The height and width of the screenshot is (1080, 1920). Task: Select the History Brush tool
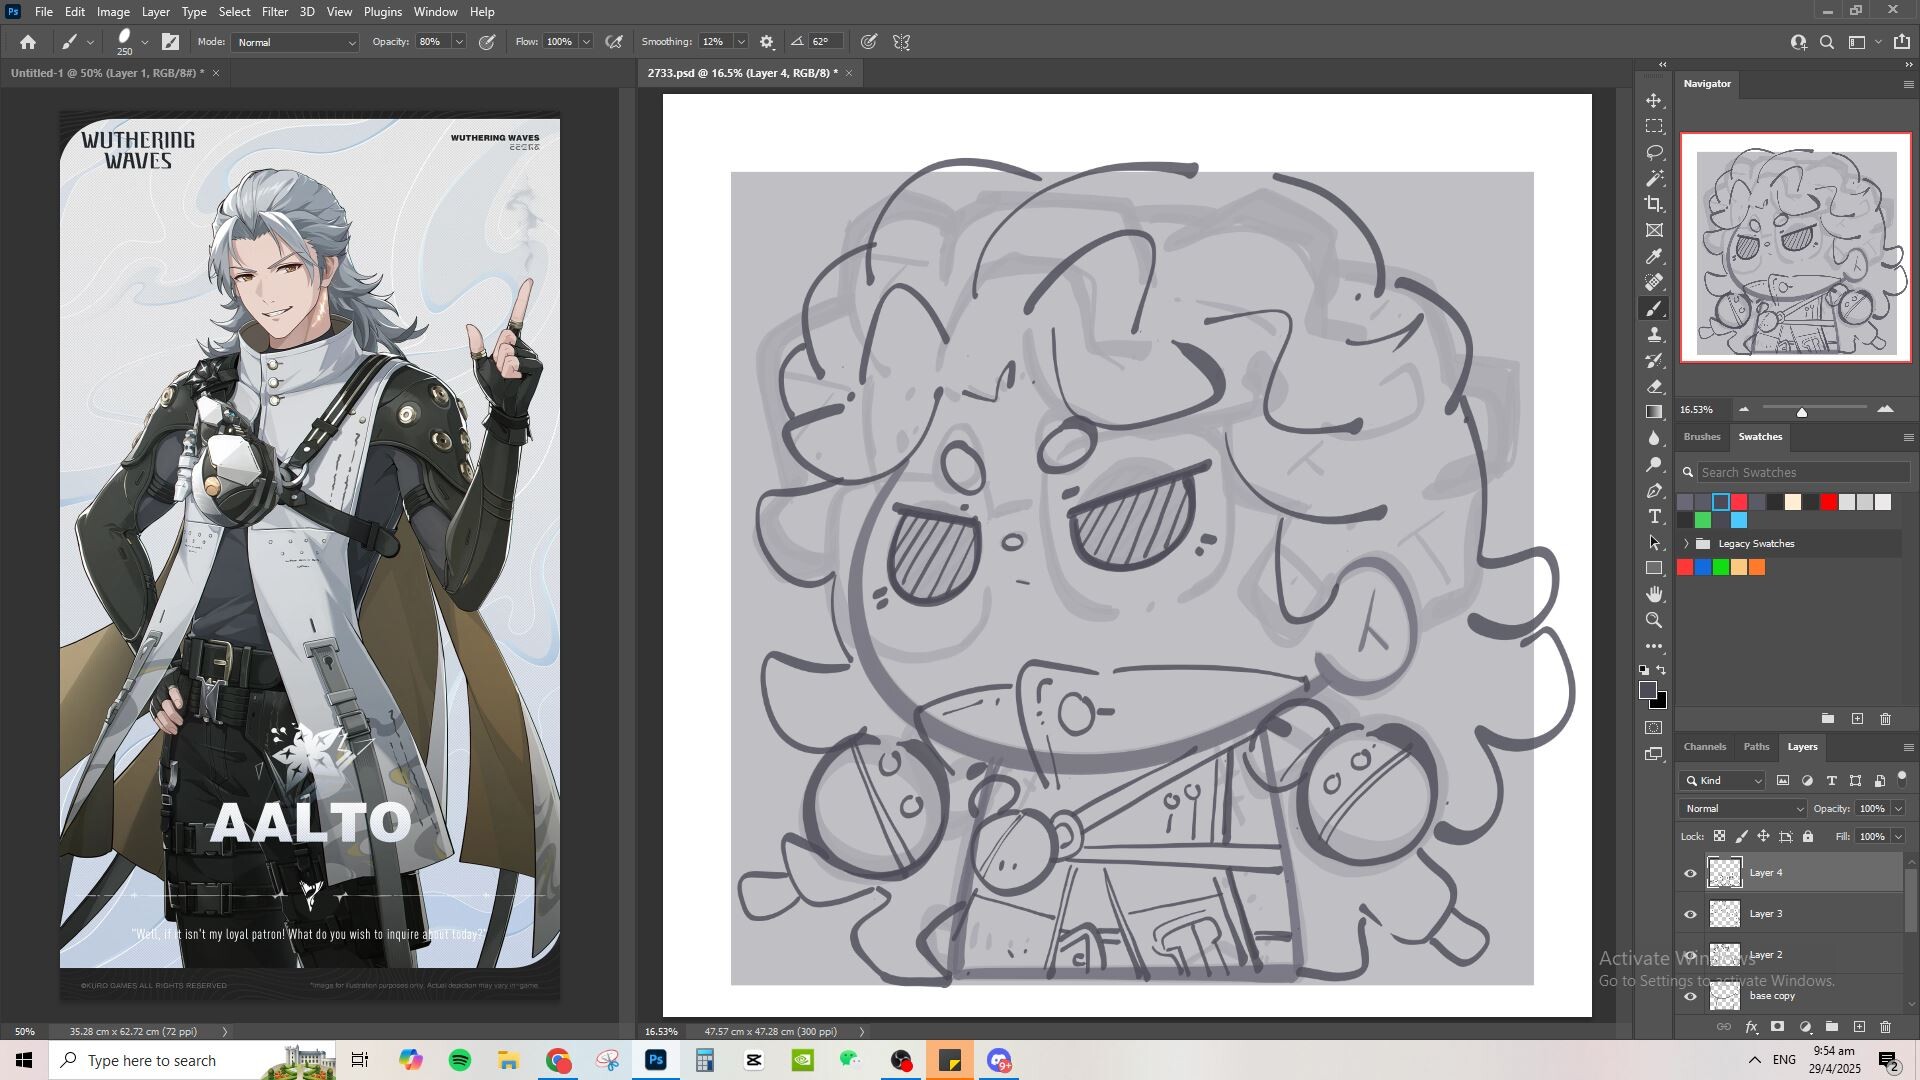pos(1655,361)
